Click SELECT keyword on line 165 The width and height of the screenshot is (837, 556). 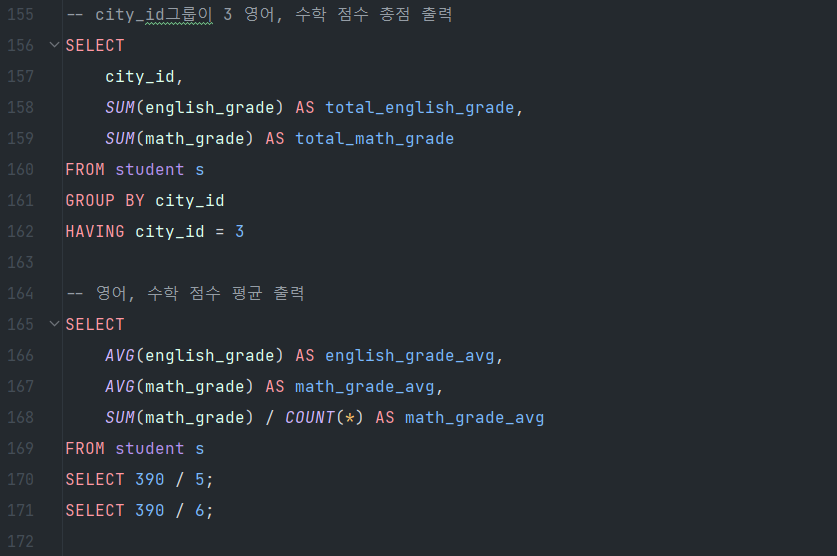[95, 324]
